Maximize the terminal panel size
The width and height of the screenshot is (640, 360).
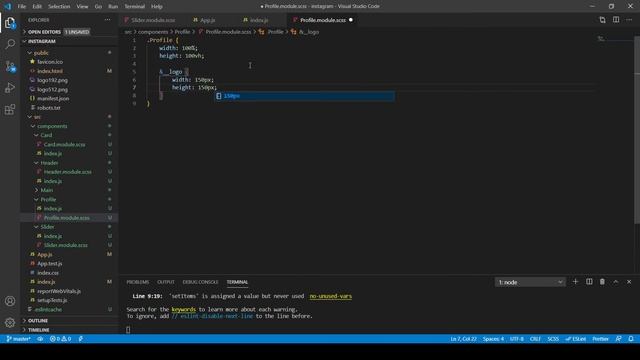[x=616, y=282]
